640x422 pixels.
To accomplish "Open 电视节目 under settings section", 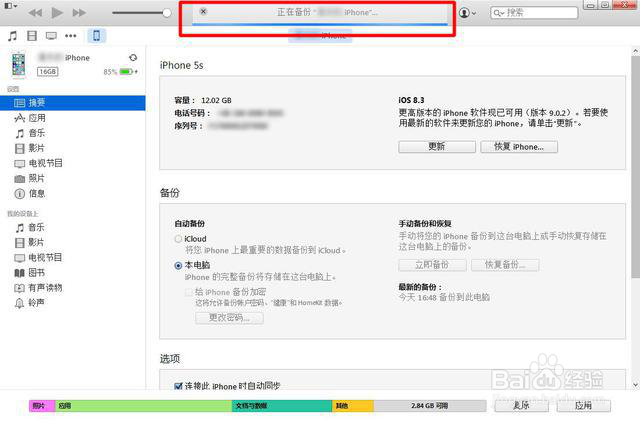I will tap(38, 163).
